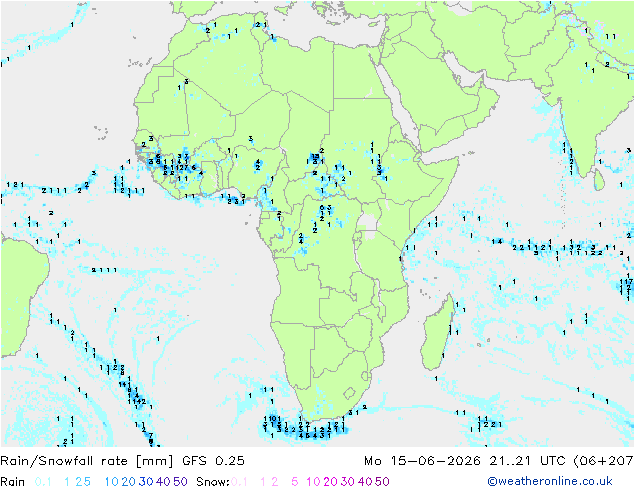The height and width of the screenshot is (490, 634).
Task: Click the "117" rainfall value at the right edge
Action: (626, 281)
